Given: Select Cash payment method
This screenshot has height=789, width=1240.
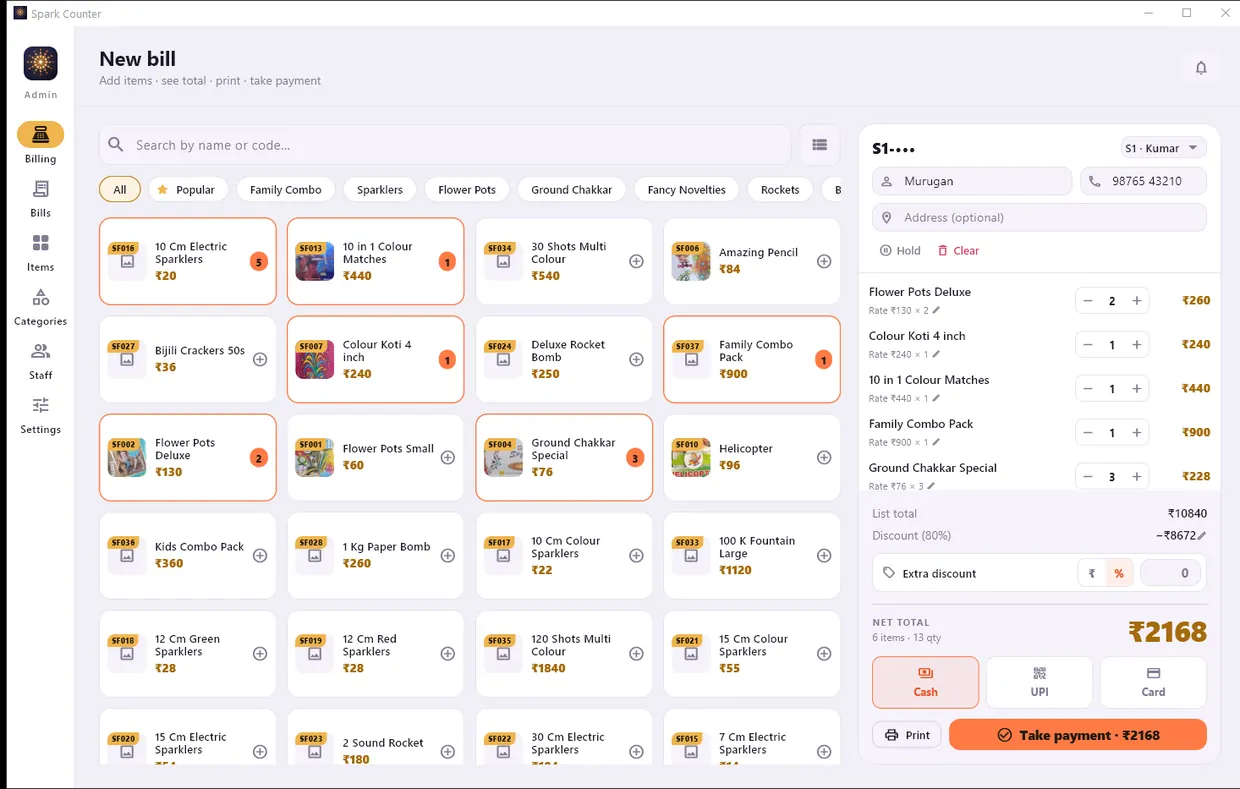Looking at the screenshot, I should tap(926, 682).
